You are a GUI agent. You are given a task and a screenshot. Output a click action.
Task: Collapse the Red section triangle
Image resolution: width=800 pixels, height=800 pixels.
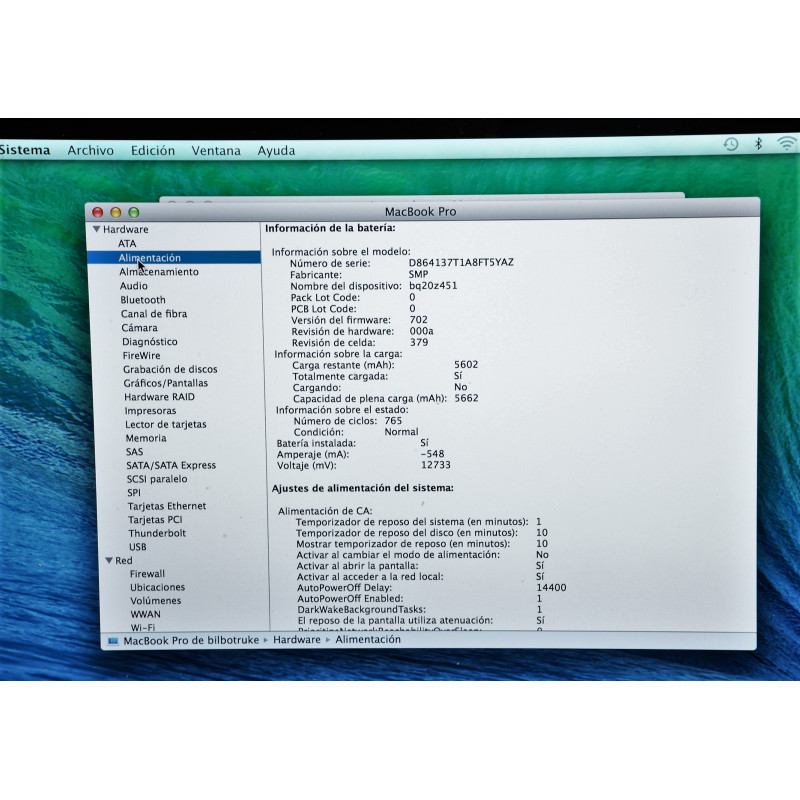coord(109,561)
